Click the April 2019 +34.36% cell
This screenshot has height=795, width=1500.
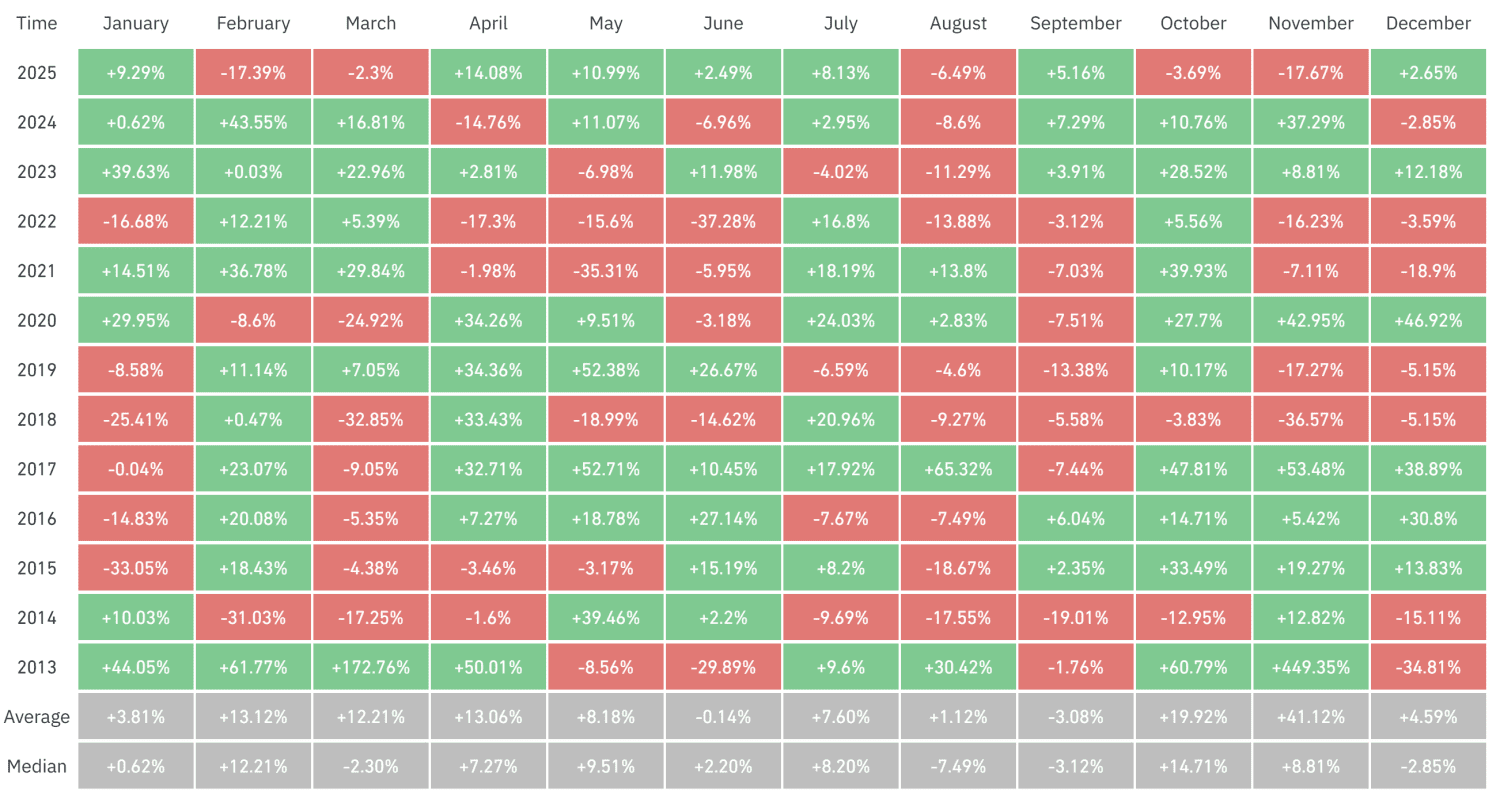[x=488, y=370]
